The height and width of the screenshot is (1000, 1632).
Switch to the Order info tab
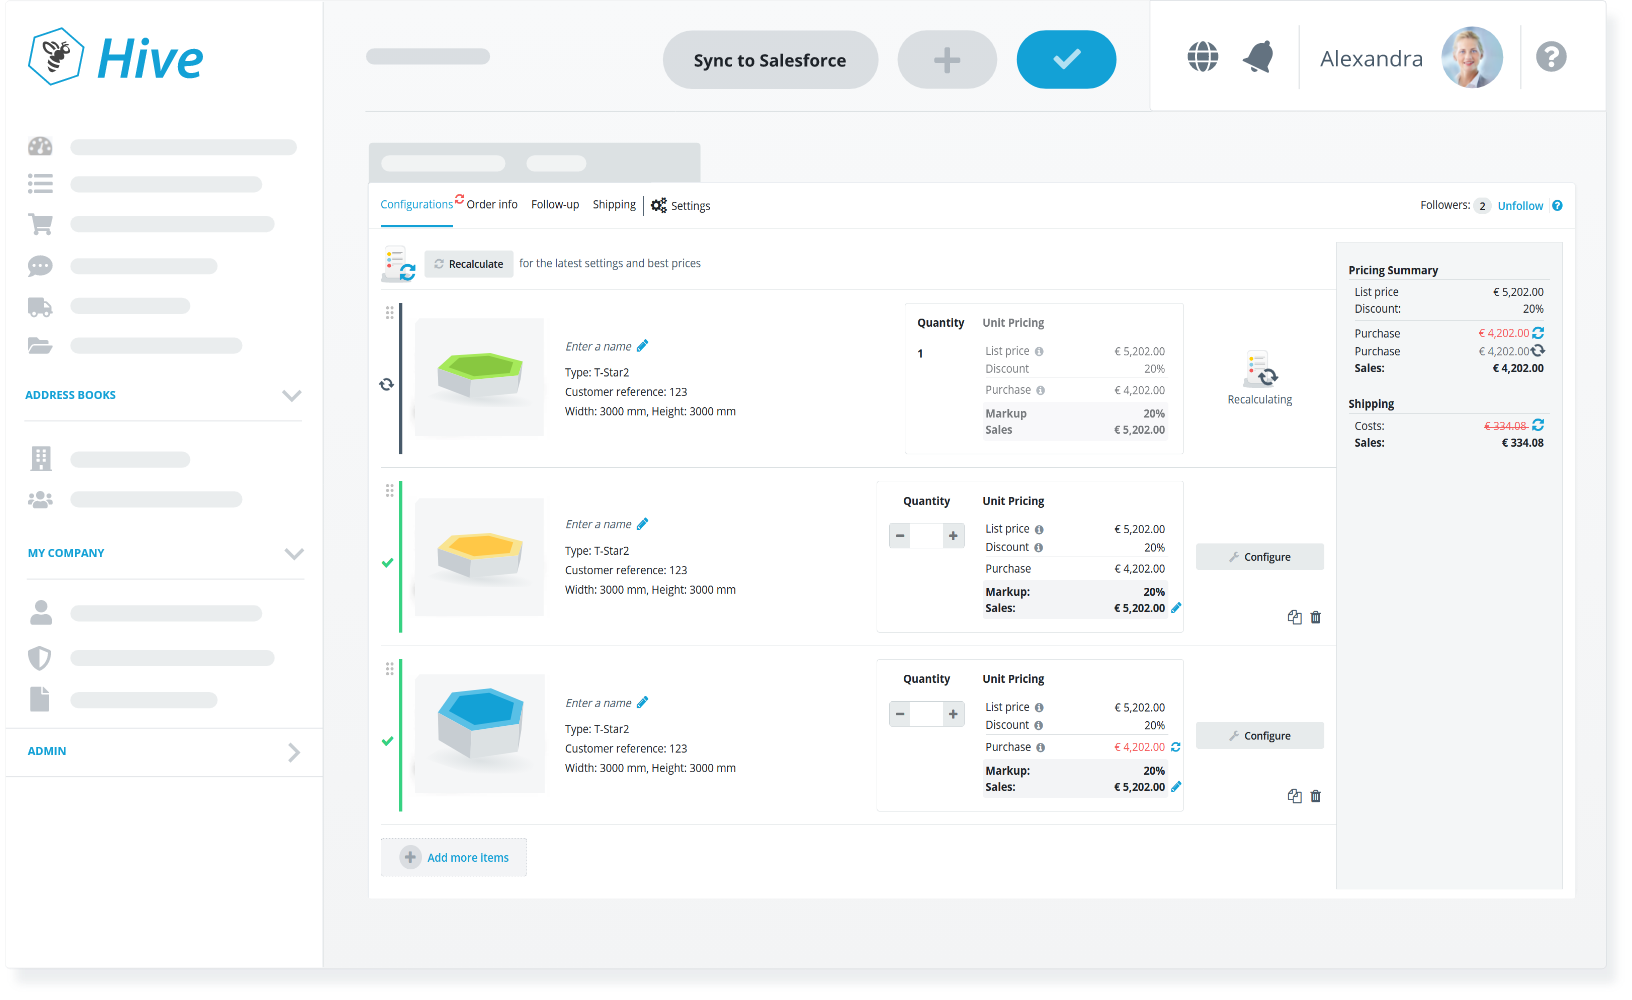click(x=492, y=205)
